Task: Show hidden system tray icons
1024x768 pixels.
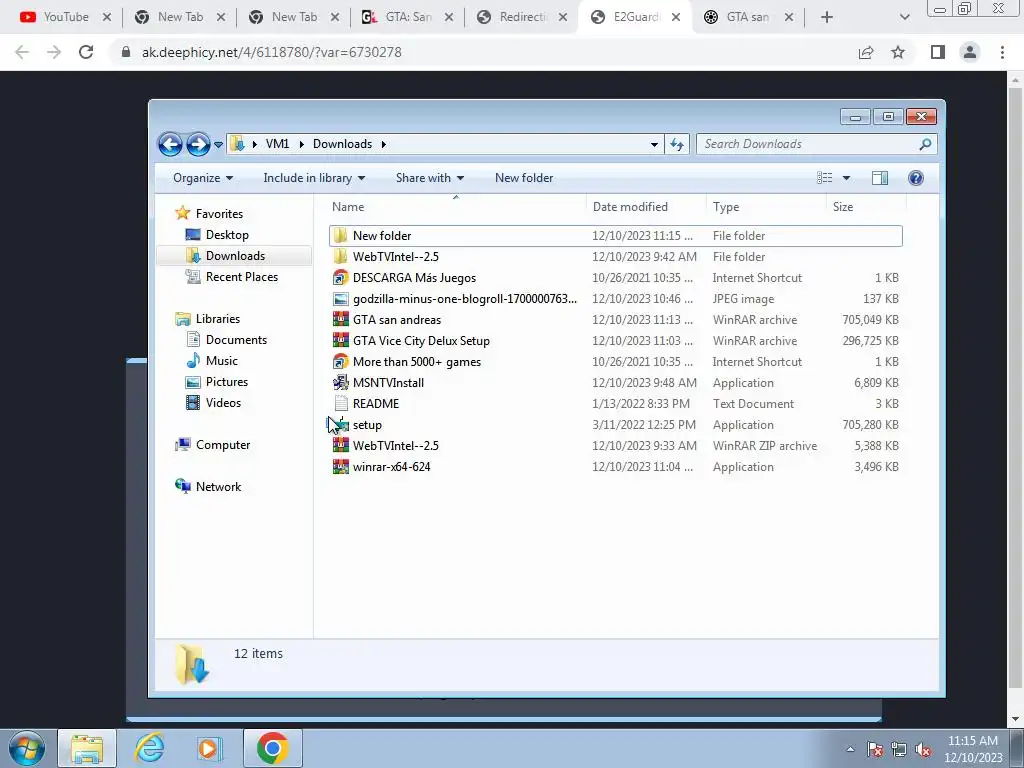Action: (850, 749)
